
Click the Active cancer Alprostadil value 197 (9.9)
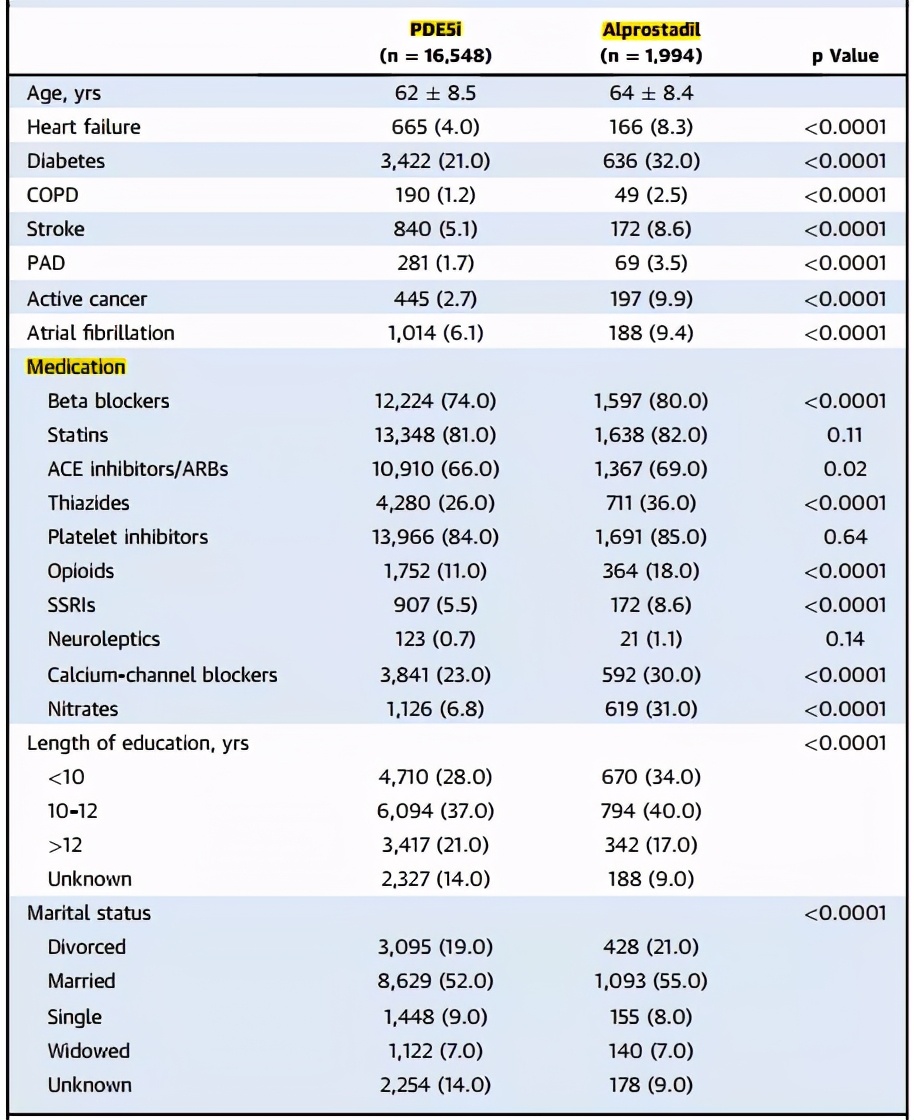tap(651, 299)
